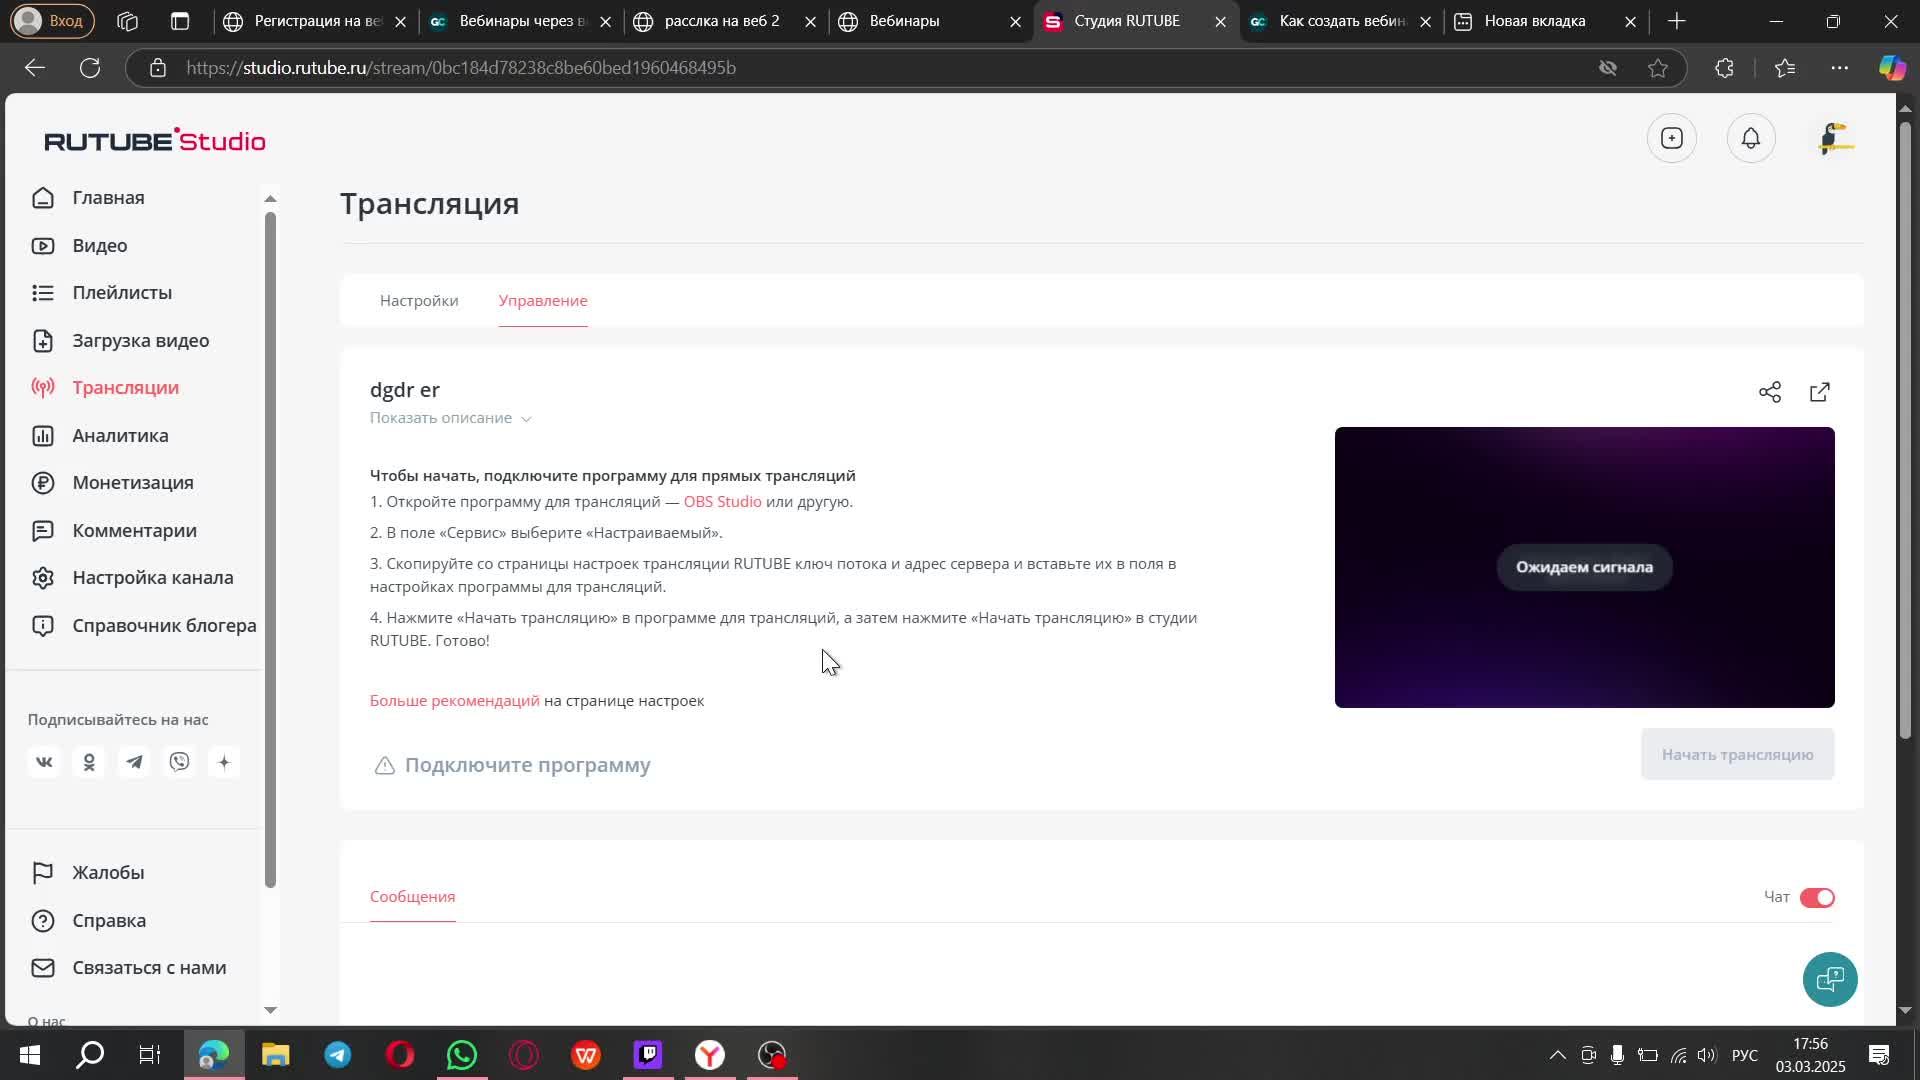Viewport: 1920px width, 1080px height.
Task: Open File Explorer from the taskbar
Action: point(276,1055)
